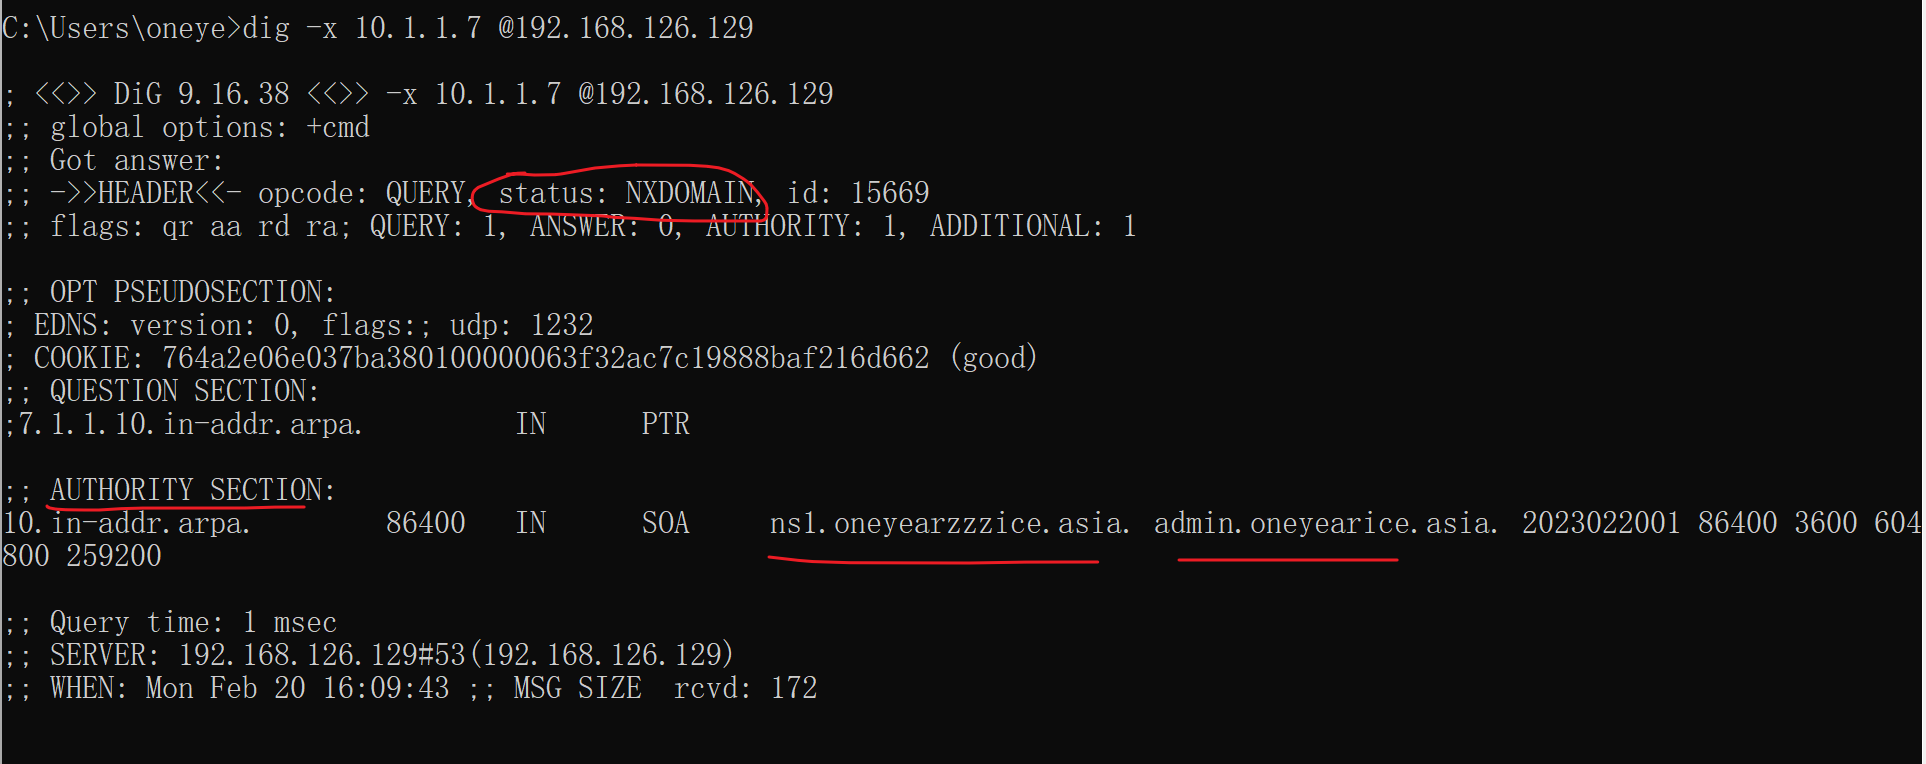Click the MSG SIZE rcvd value 172

pos(794,688)
